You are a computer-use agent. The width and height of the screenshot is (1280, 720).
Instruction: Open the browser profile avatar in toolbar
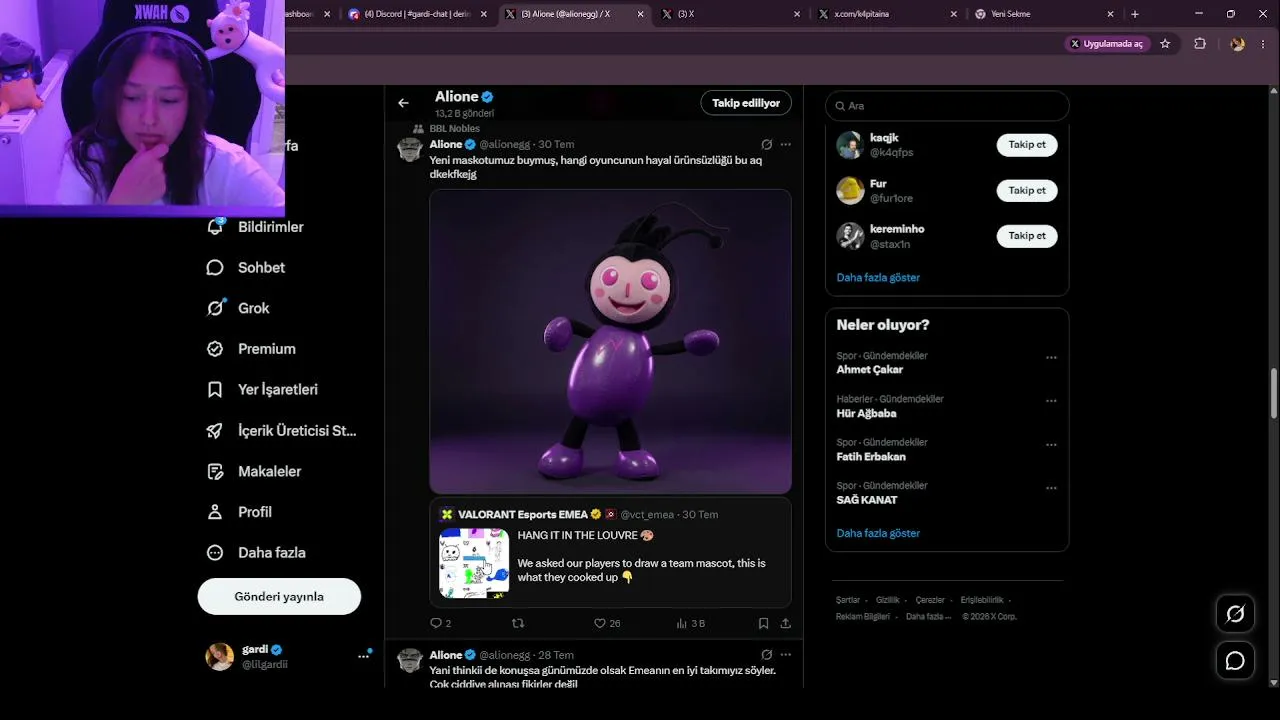click(1237, 44)
